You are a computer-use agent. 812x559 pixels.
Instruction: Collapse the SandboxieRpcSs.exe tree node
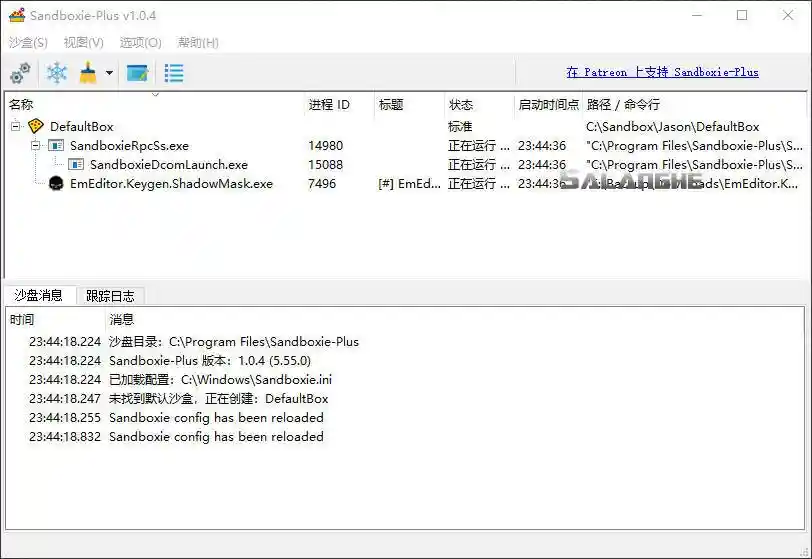coord(36,146)
